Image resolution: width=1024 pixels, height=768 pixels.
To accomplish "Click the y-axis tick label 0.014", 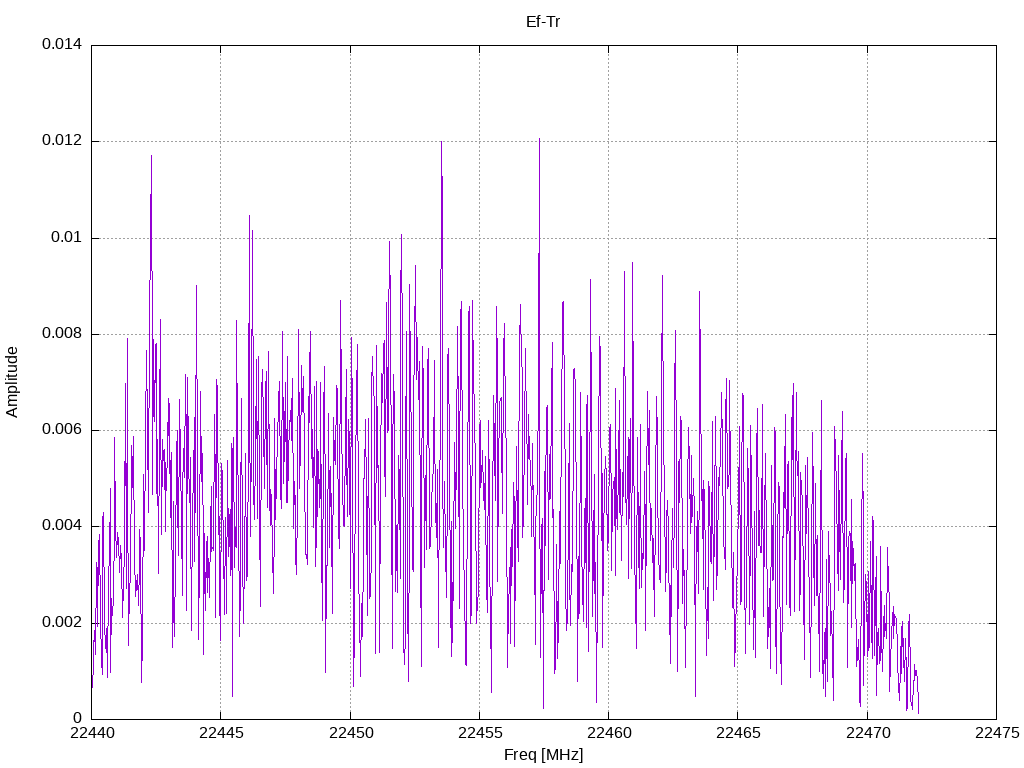I will pyautogui.click(x=62, y=44).
